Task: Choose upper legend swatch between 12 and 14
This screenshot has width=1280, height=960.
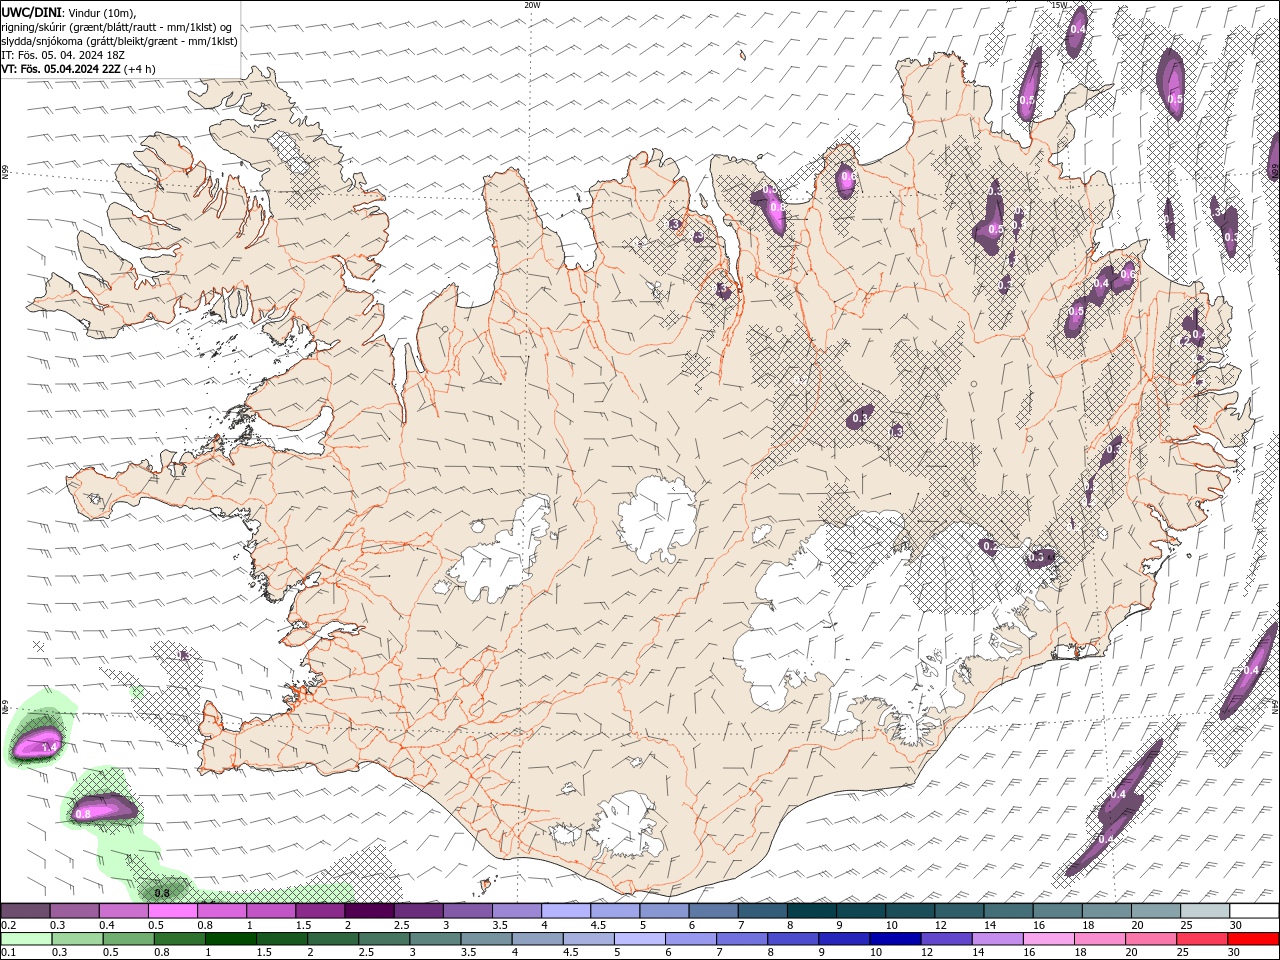Action: tap(958, 911)
